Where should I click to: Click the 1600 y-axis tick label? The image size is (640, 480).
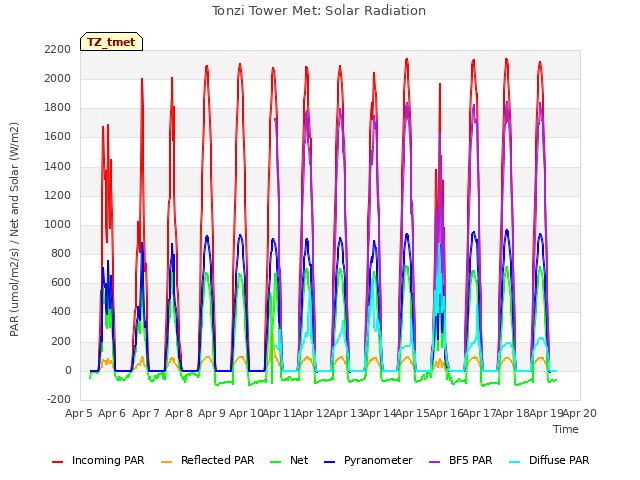pyautogui.click(x=58, y=137)
